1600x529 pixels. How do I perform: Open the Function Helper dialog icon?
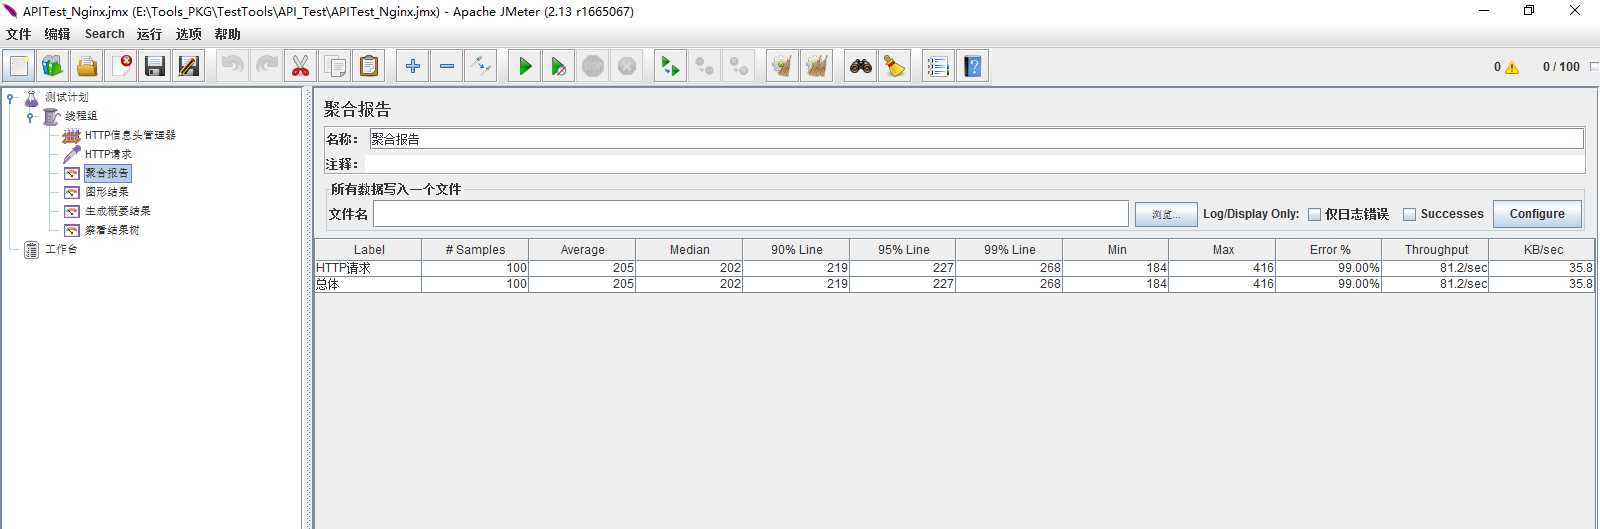(x=937, y=66)
